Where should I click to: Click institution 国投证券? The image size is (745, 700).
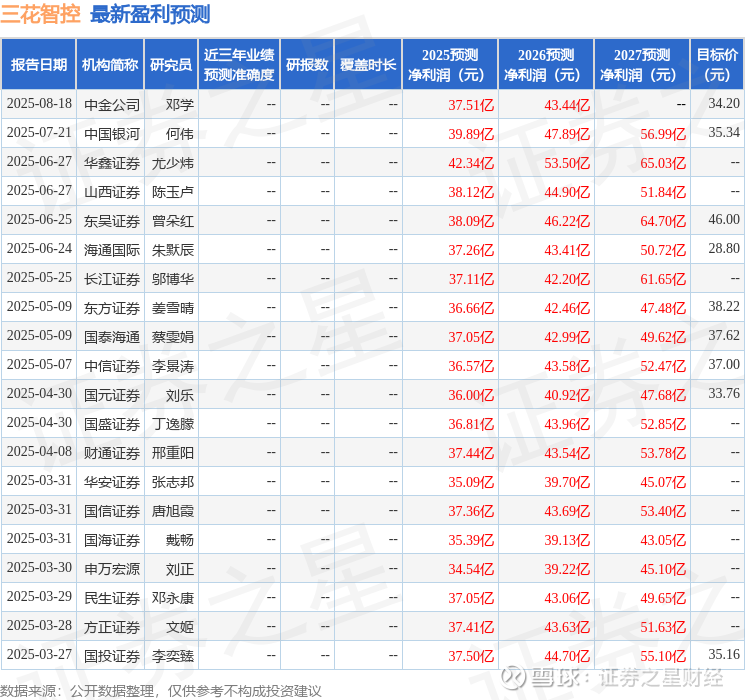pos(112,656)
